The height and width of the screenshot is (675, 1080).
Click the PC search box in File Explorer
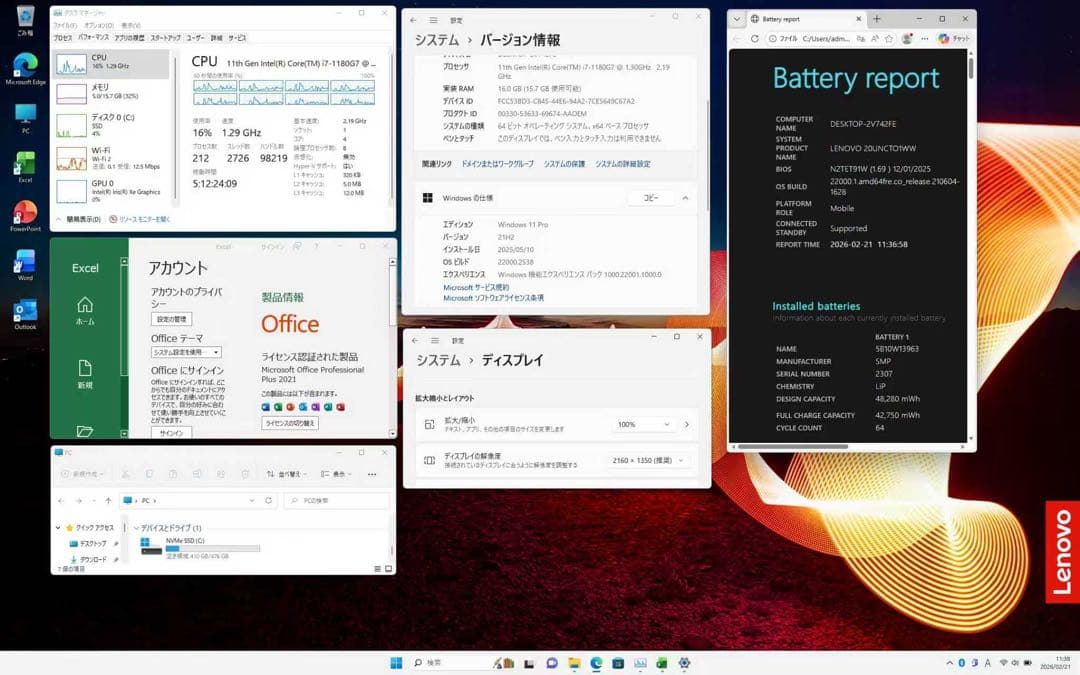click(x=336, y=501)
